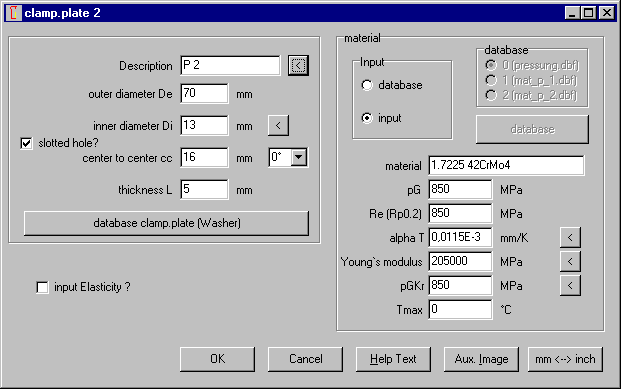Click the arrow button next to inner diameter Di
Viewport: 621px width, 389px height.
pyautogui.click(x=278, y=126)
